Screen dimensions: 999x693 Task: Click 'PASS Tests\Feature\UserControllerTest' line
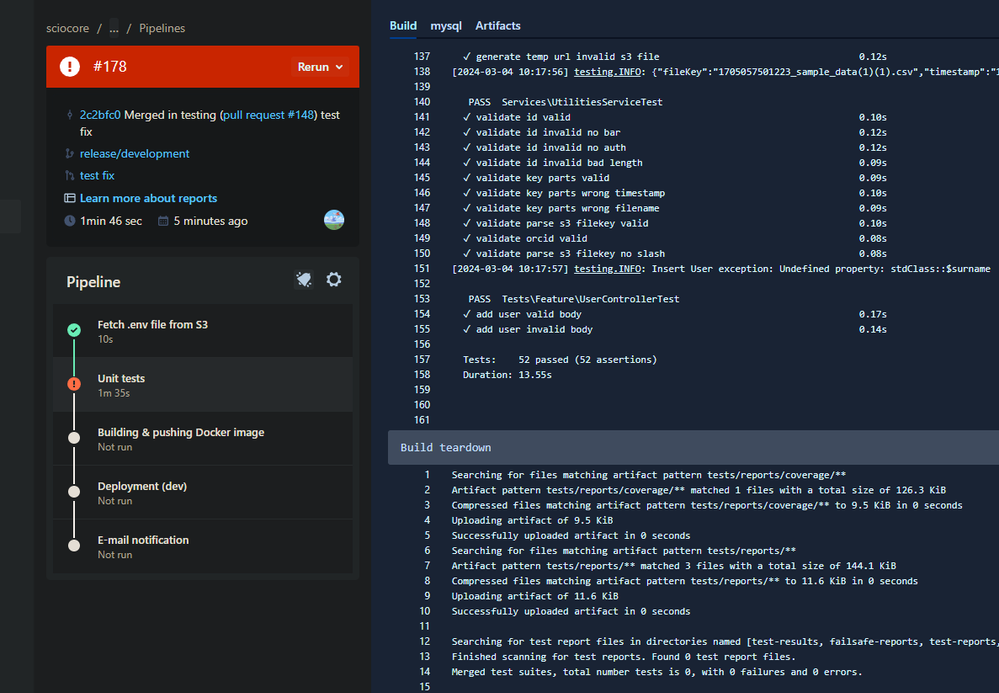pos(573,299)
